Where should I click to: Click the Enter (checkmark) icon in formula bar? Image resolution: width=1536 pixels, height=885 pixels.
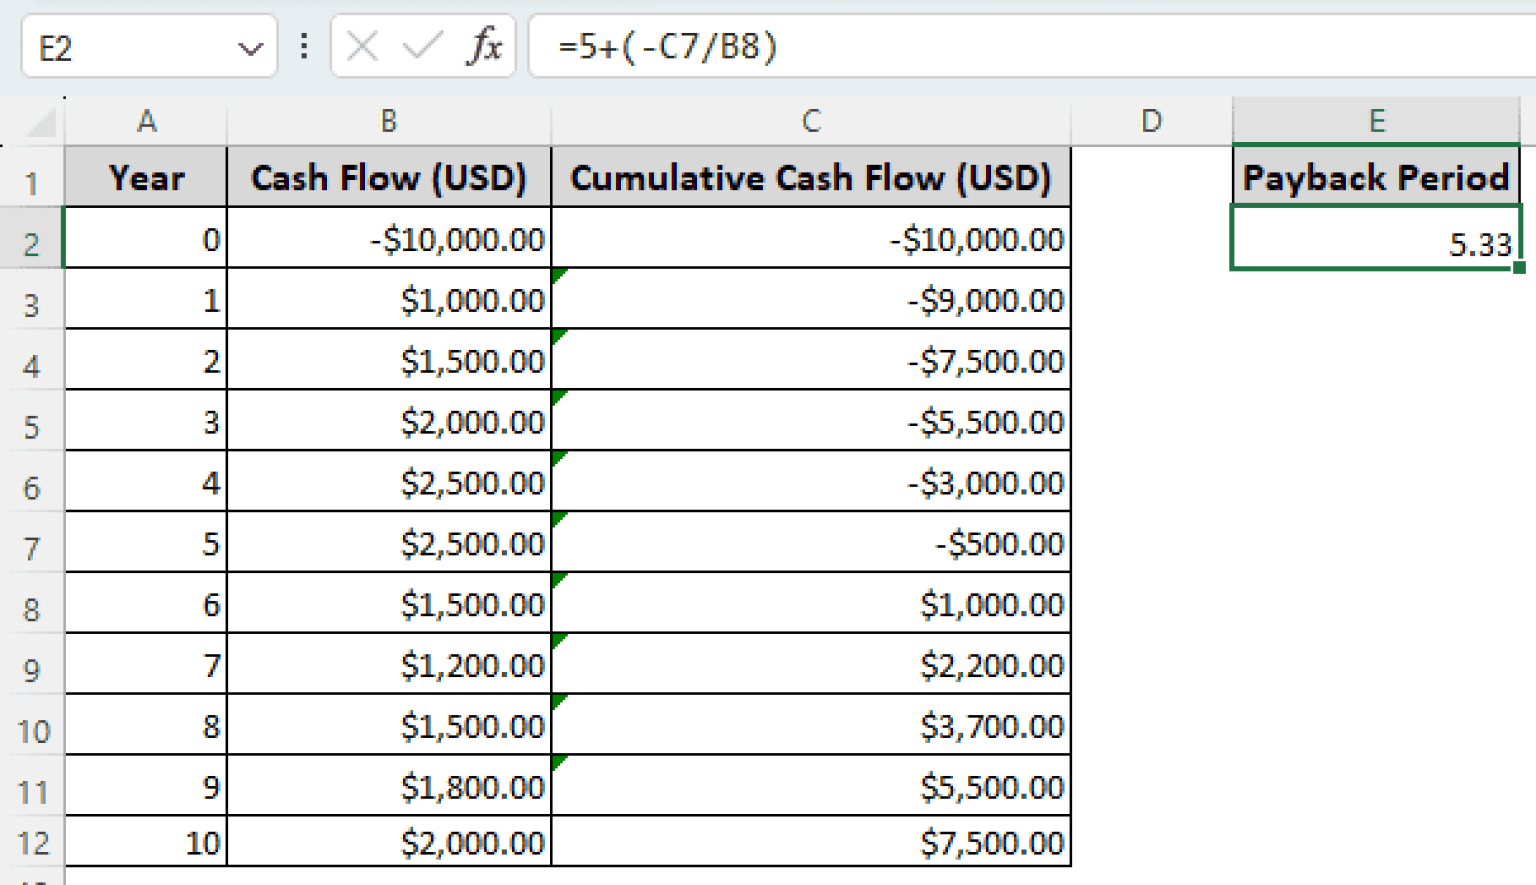422,46
